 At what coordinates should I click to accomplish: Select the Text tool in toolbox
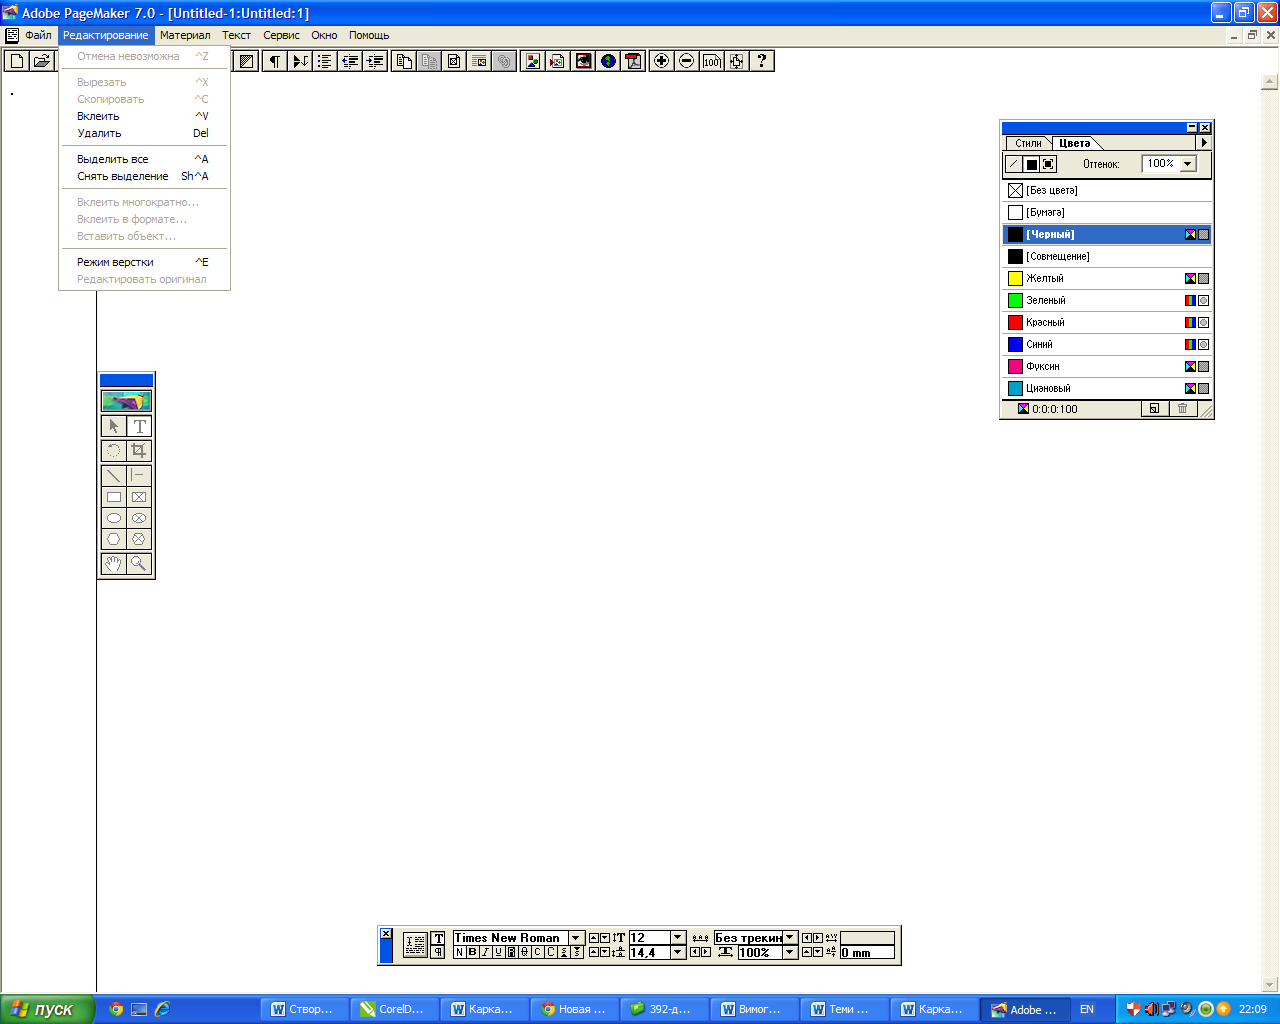pos(139,426)
